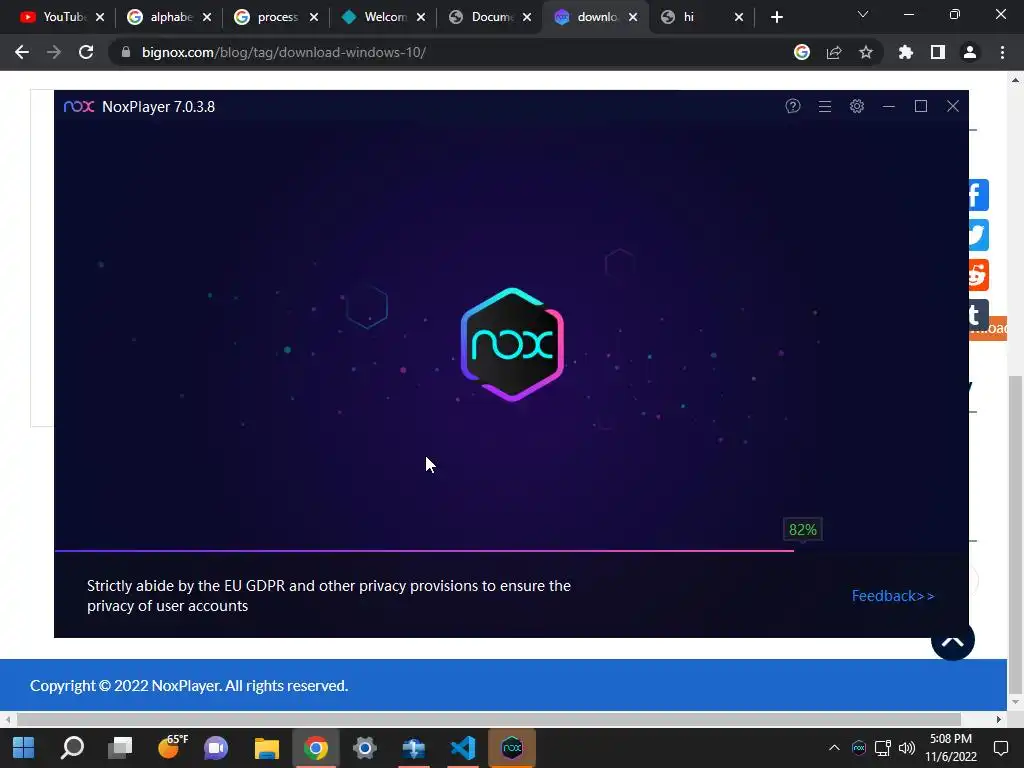This screenshot has height=768, width=1024.
Task: Click the scroll-to-top arrow button
Action: click(953, 641)
